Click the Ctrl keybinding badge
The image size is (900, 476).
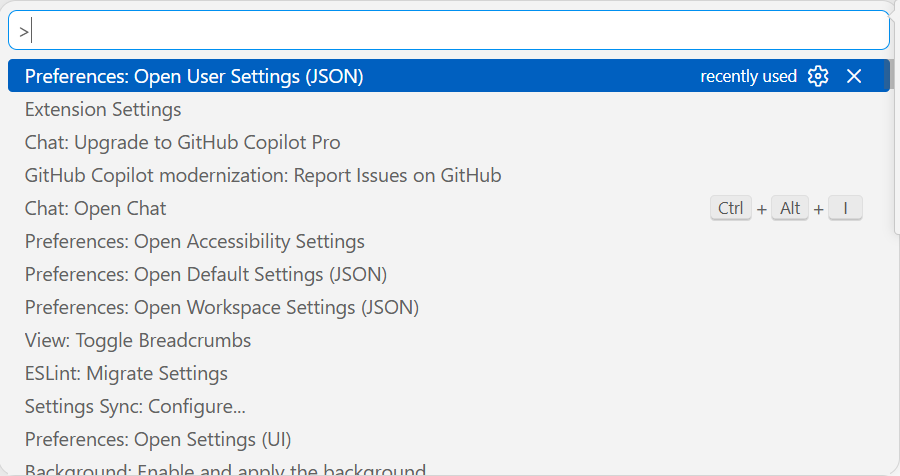click(x=731, y=208)
